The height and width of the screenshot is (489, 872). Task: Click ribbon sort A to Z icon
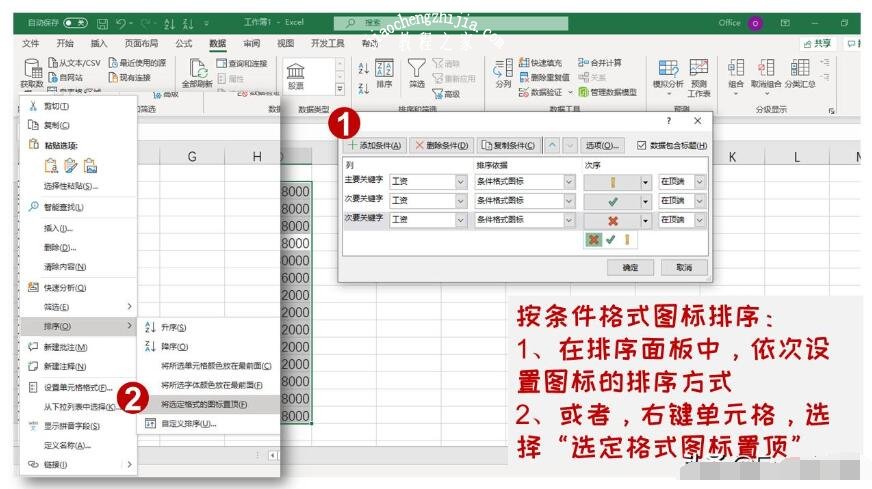tap(363, 68)
